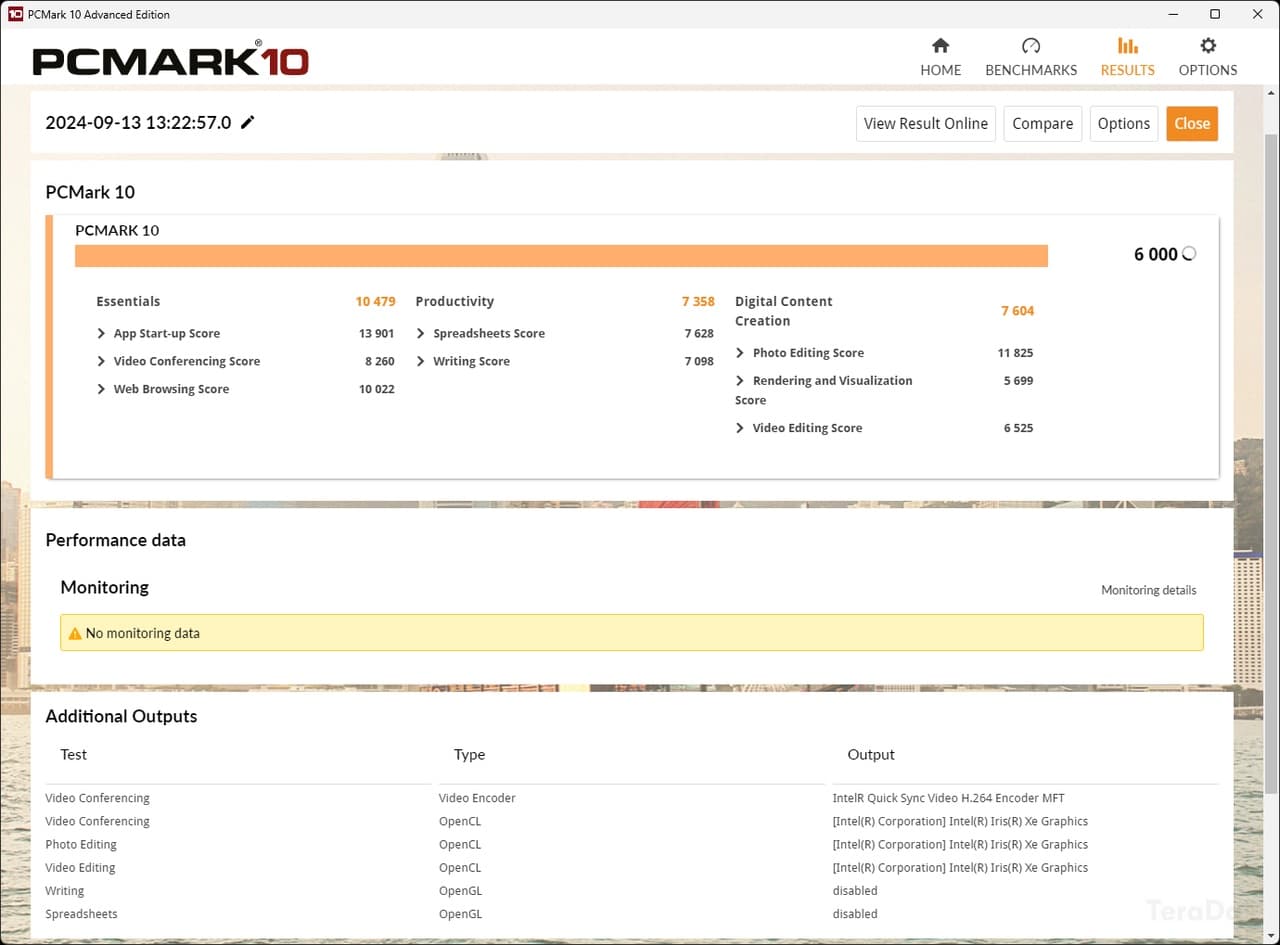Expand Writing Score
The height and width of the screenshot is (945, 1280).
click(421, 361)
